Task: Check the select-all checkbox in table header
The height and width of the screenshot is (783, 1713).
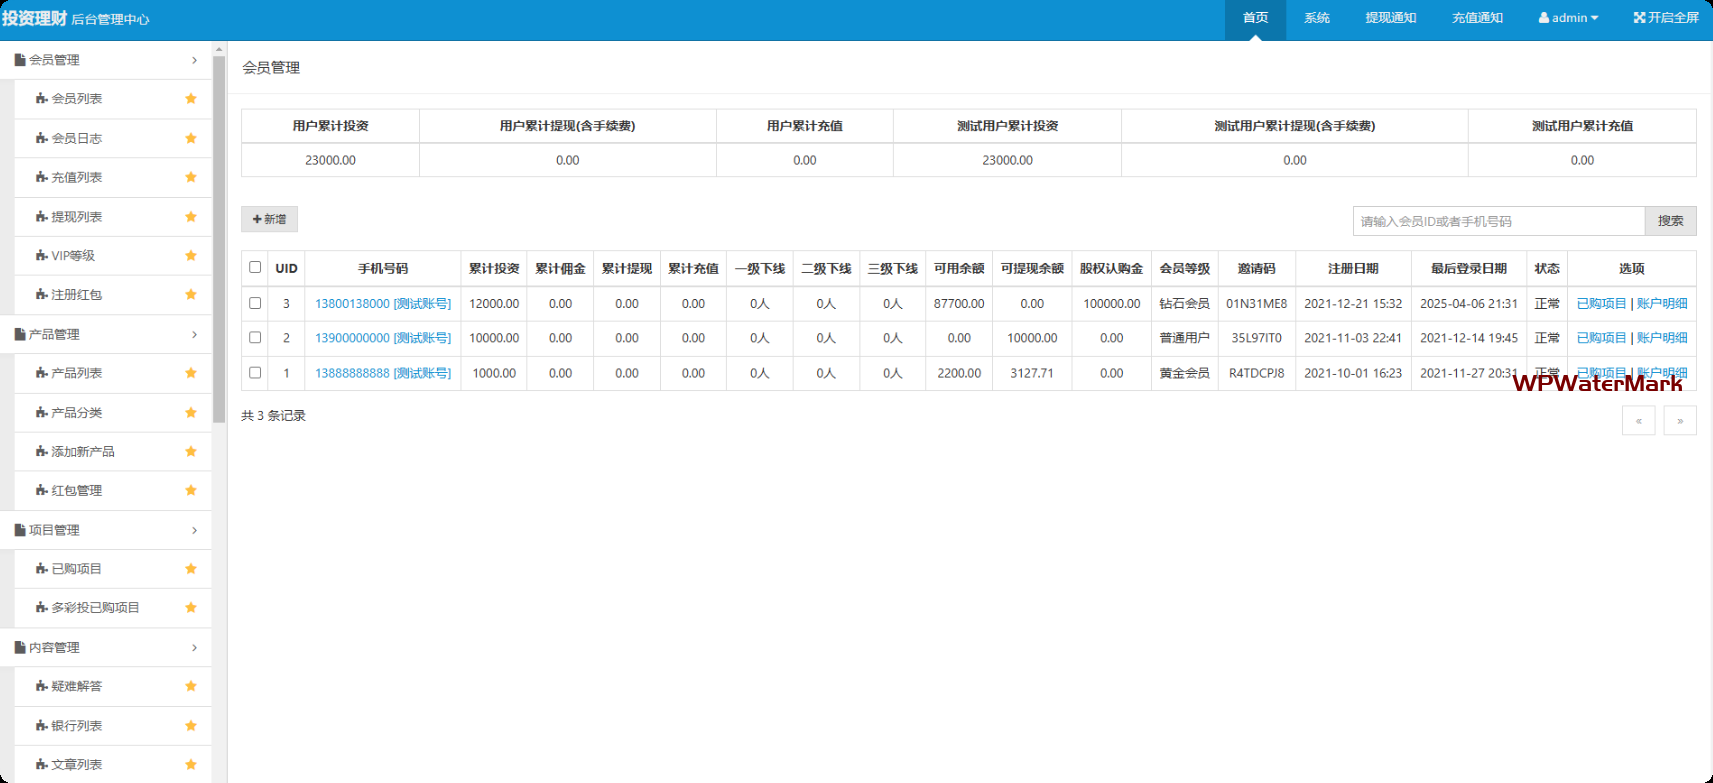Action: 255,267
